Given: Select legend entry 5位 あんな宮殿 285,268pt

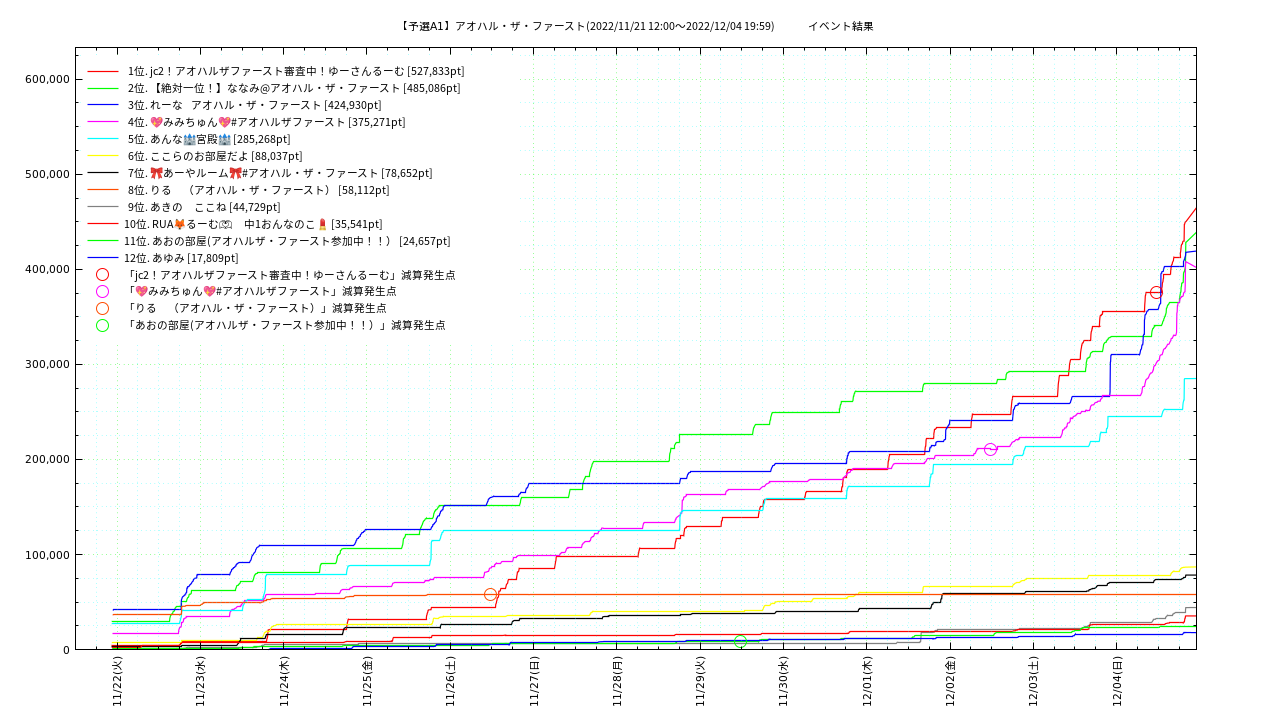Looking at the screenshot, I should (209, 139).
